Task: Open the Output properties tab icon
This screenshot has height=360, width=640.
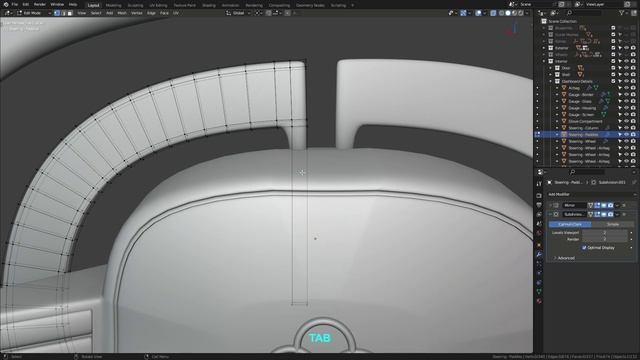Action: [x=539, y=205]
